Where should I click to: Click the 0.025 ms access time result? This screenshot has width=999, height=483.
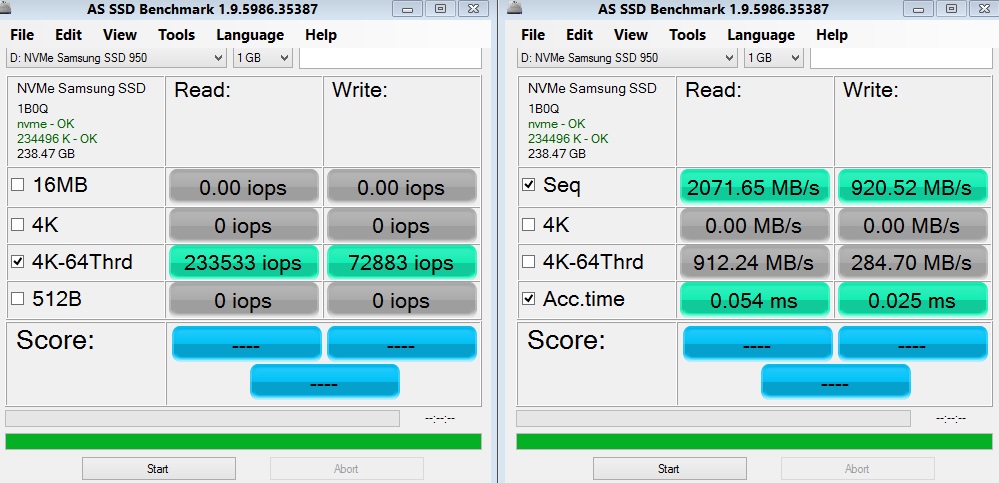pos(912,299)
